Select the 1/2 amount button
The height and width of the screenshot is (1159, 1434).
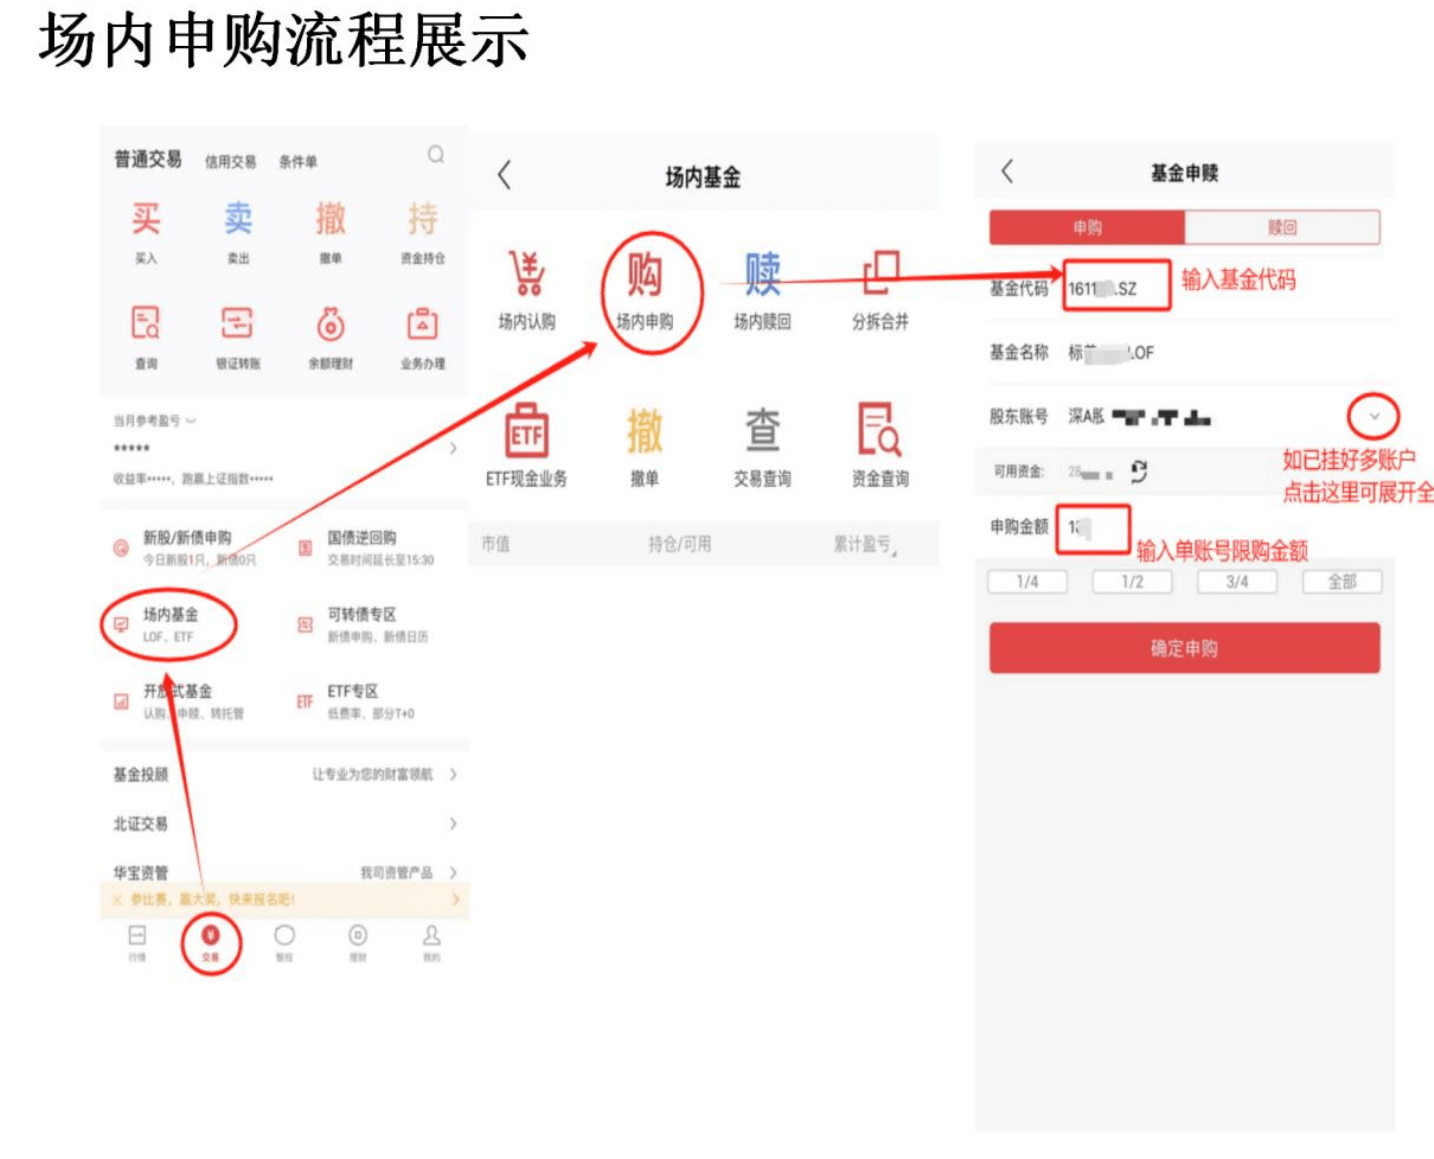point(1132,582)
